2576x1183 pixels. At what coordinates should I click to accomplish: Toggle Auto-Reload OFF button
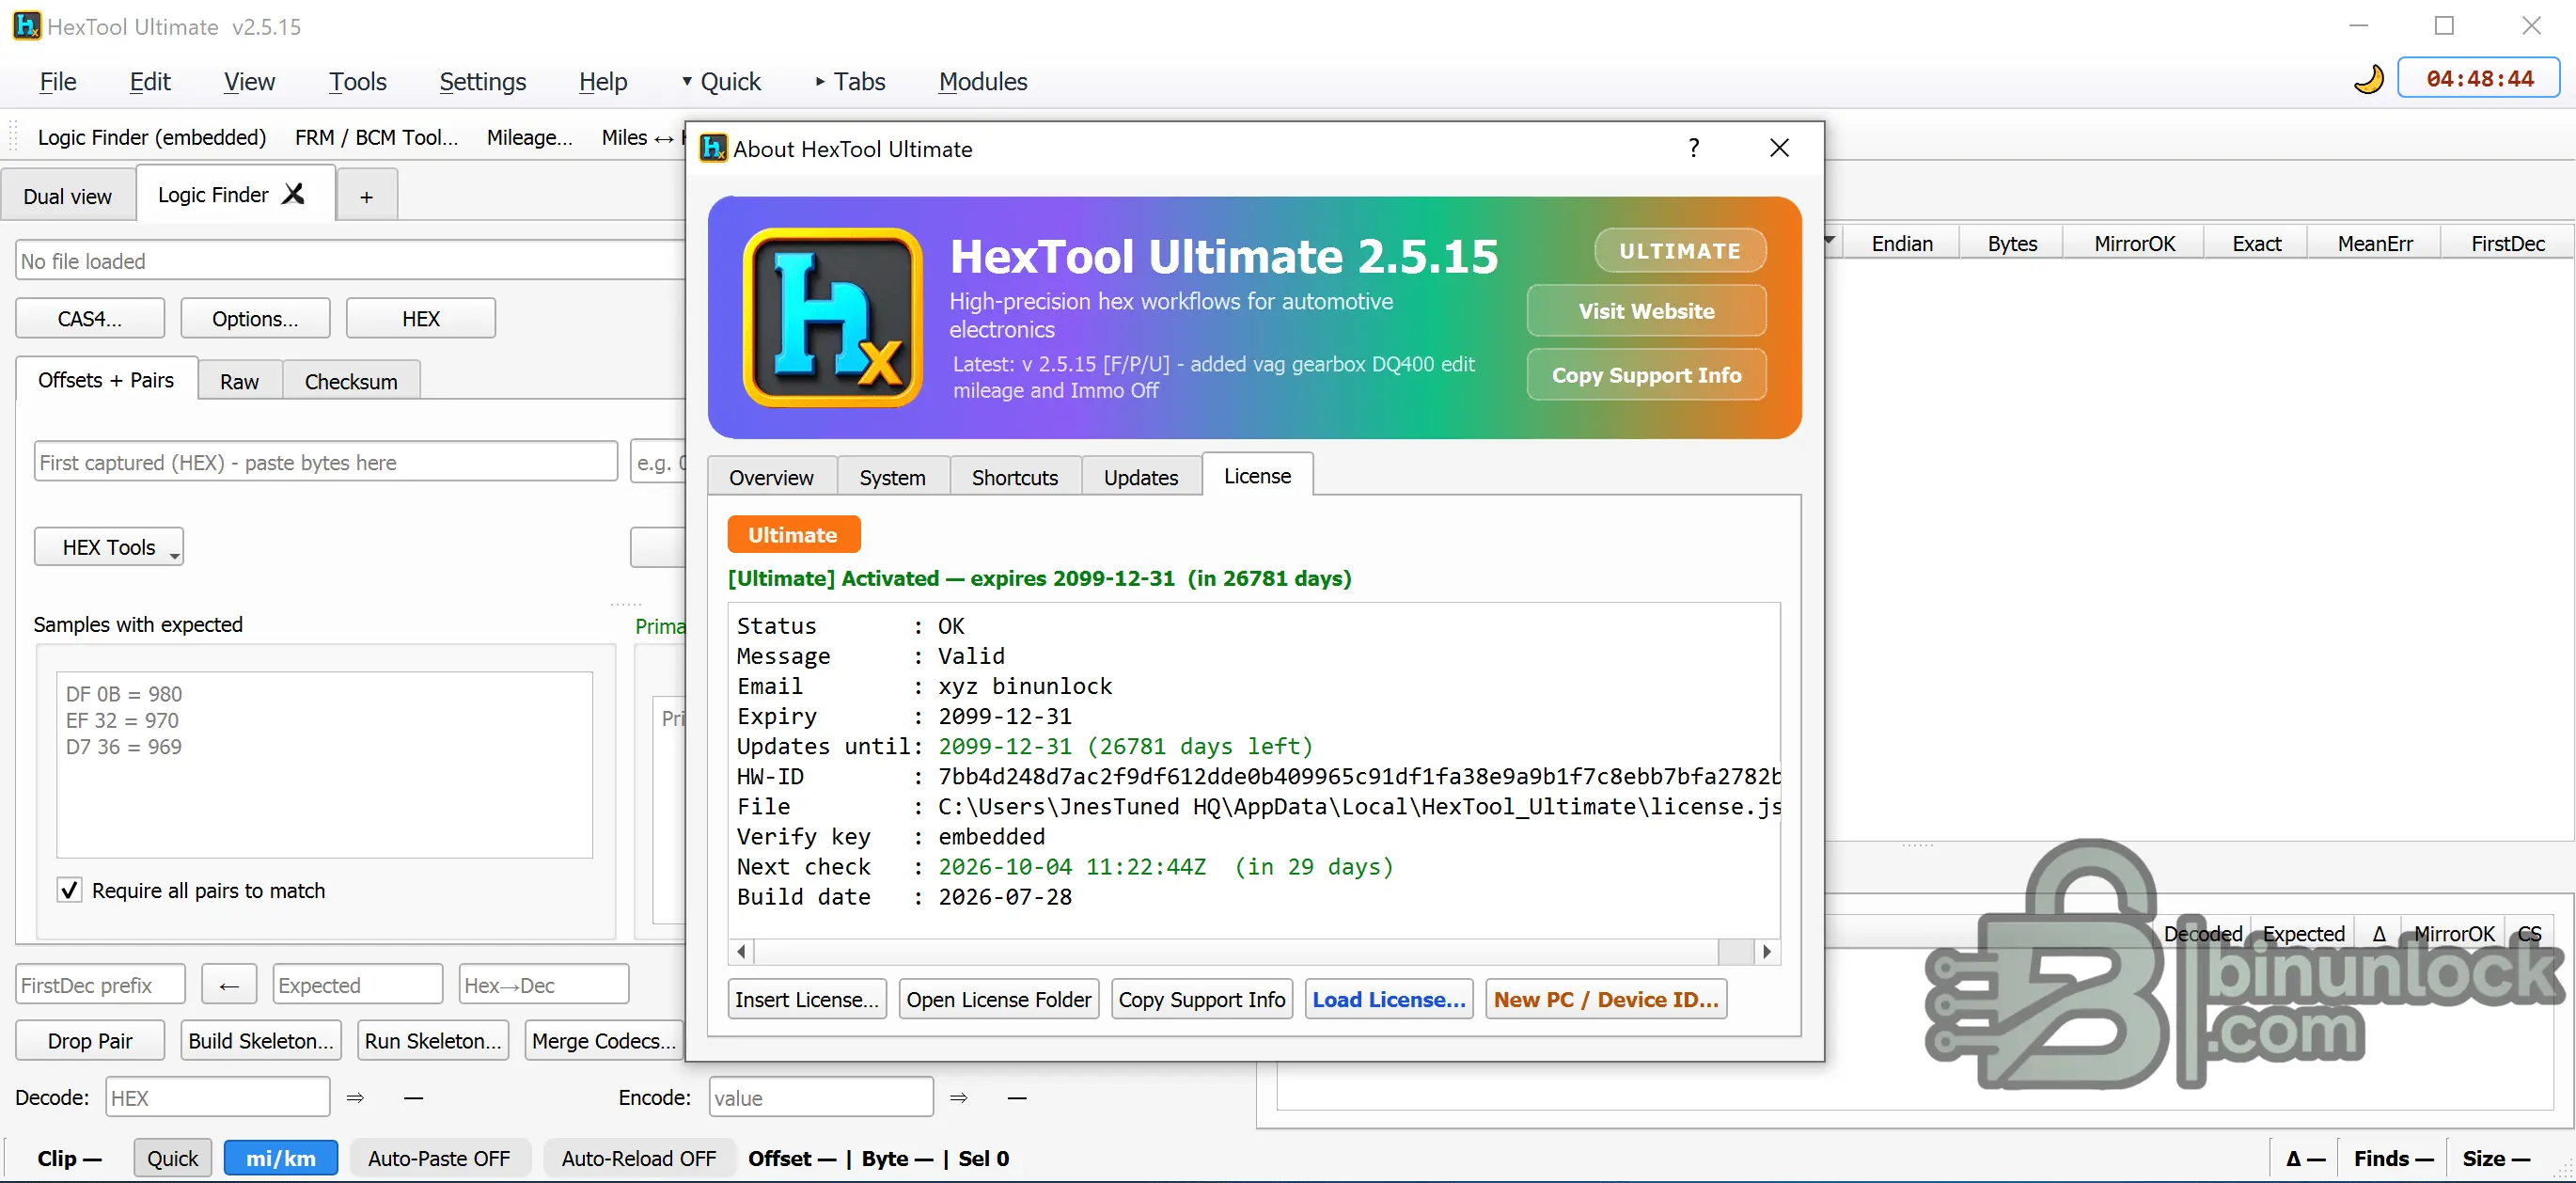coord(638,1158)
